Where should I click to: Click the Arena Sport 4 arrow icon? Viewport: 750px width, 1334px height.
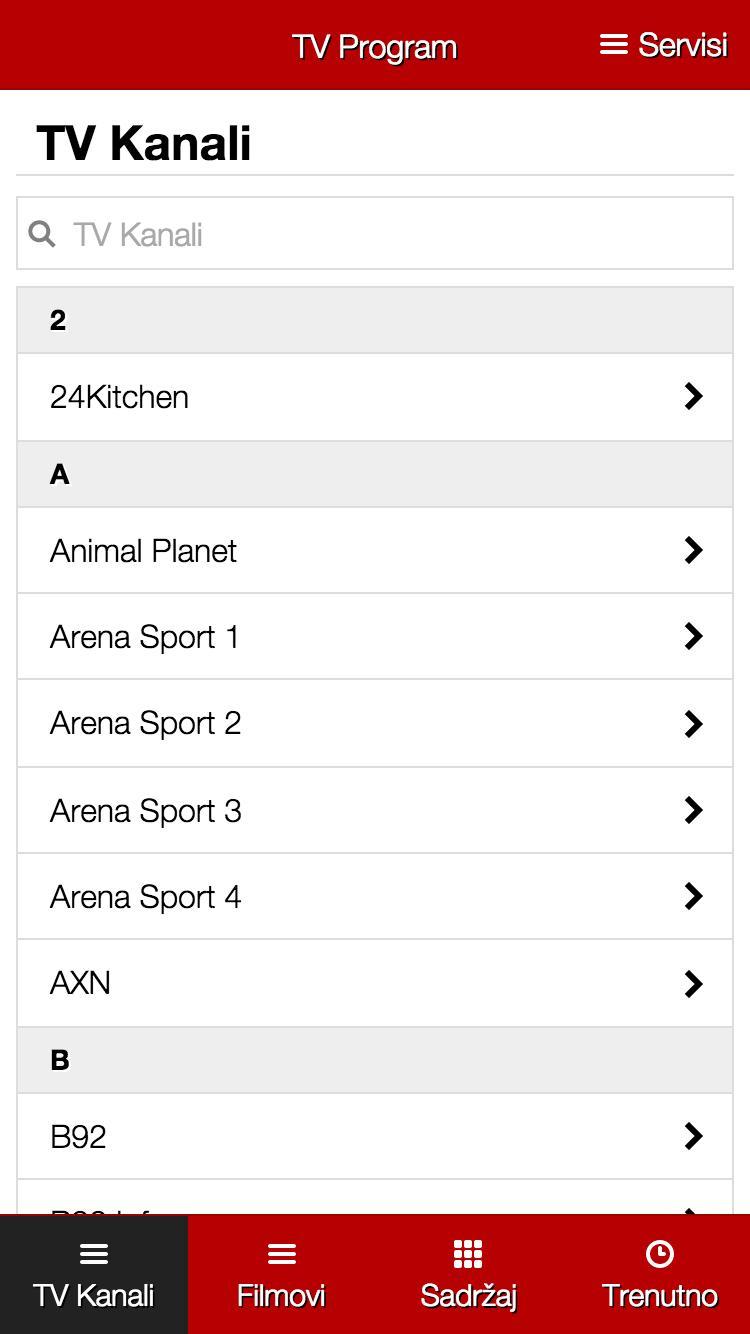coord(693,897)
